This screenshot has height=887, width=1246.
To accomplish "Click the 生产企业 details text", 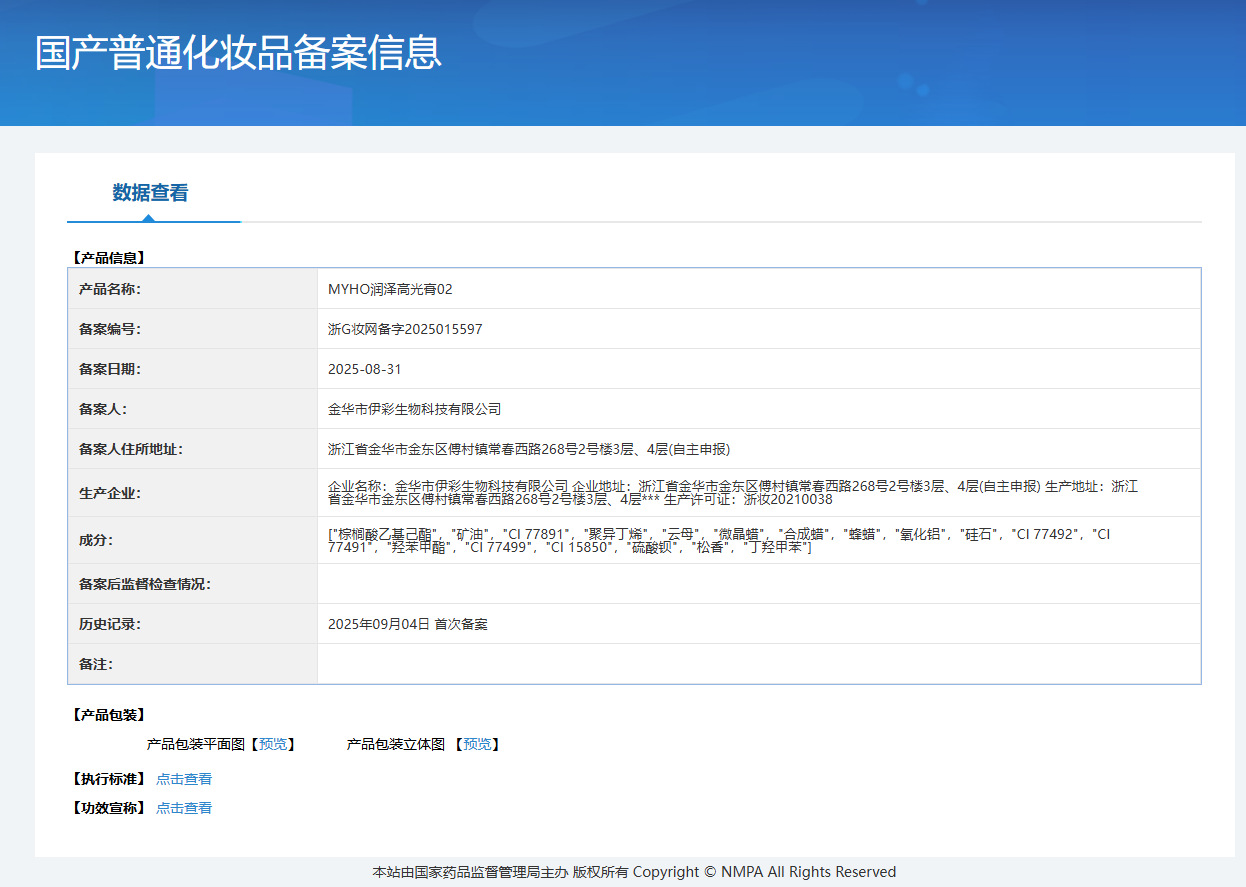I will coord(732,492).
